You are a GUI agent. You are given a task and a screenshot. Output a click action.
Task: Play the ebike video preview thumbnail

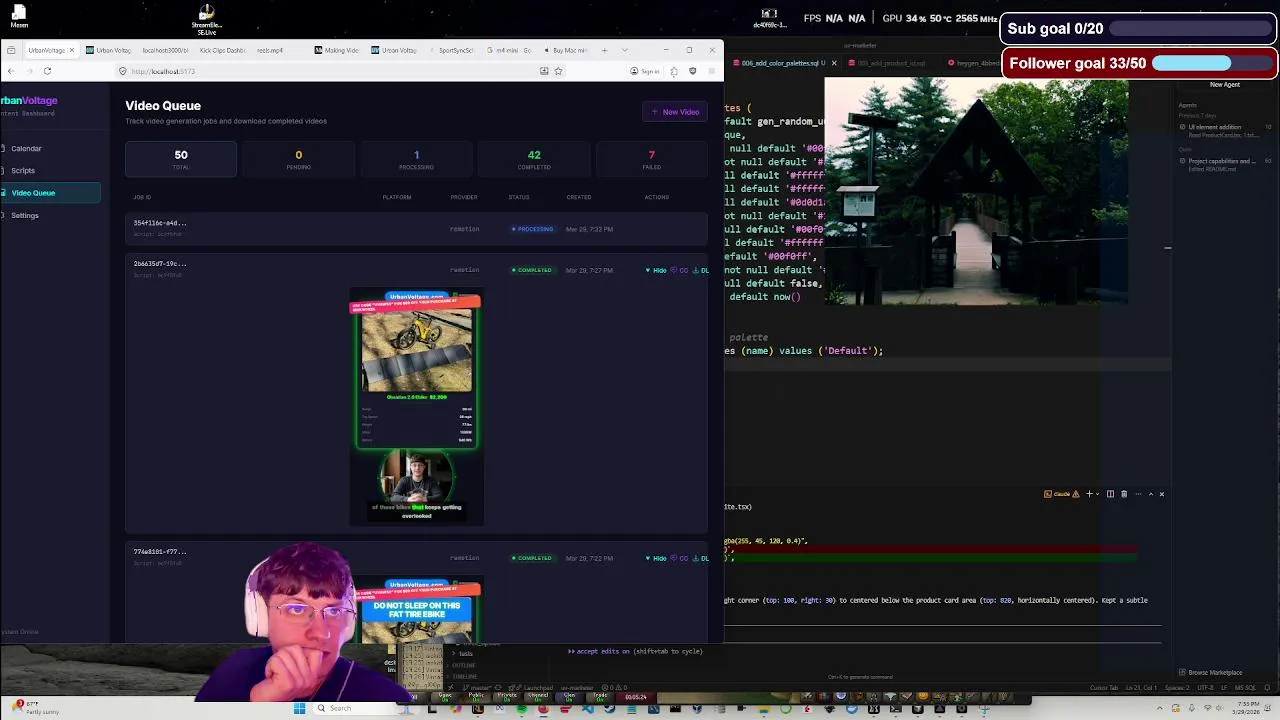point(416,408)
